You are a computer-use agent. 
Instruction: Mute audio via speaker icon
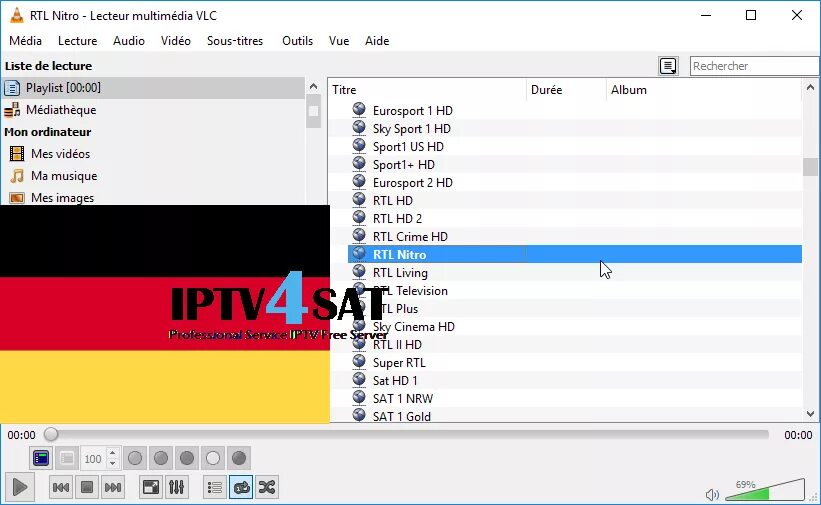point(712,494)
